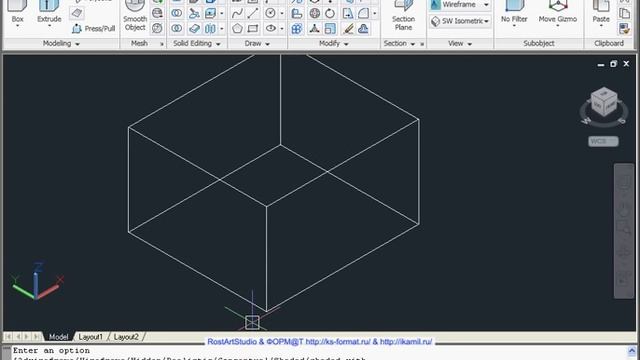Click the Erase pencil icon in Modify
This screenshot has height=360, width=640.
(x=348, y=29)
